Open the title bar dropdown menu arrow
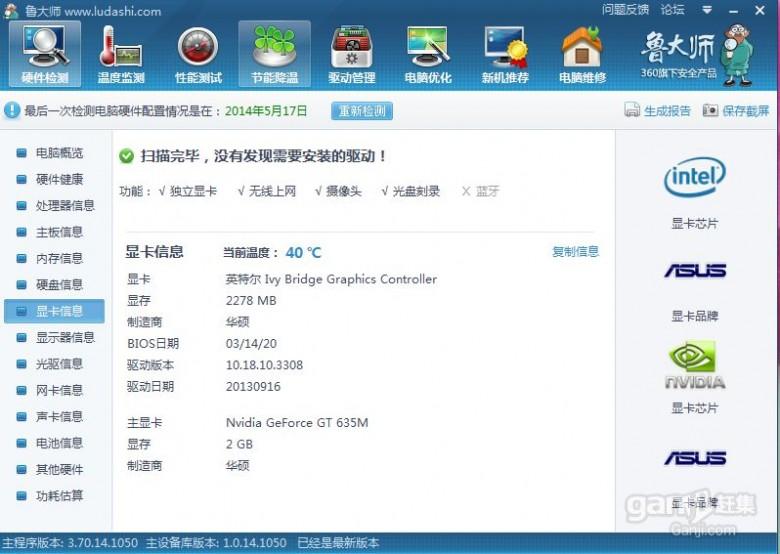Screen dimensions: 780x554 (707, 10)
